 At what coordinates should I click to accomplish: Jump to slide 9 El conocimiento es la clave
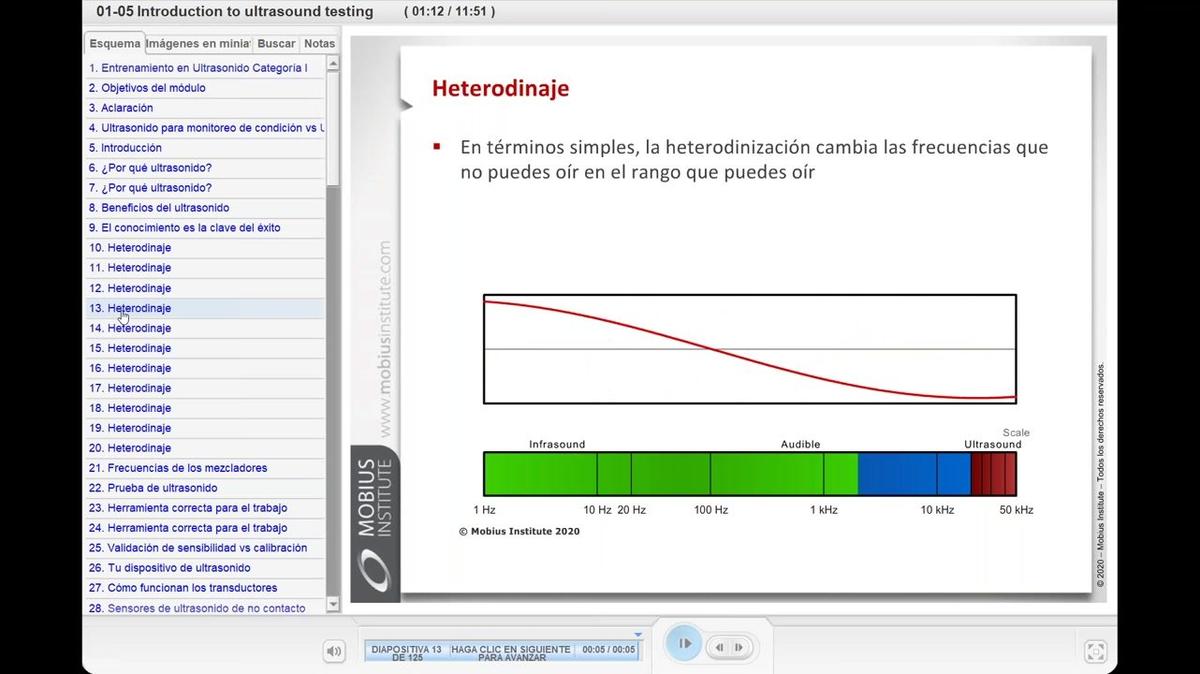pyautogui.click(x=205, y=228)
